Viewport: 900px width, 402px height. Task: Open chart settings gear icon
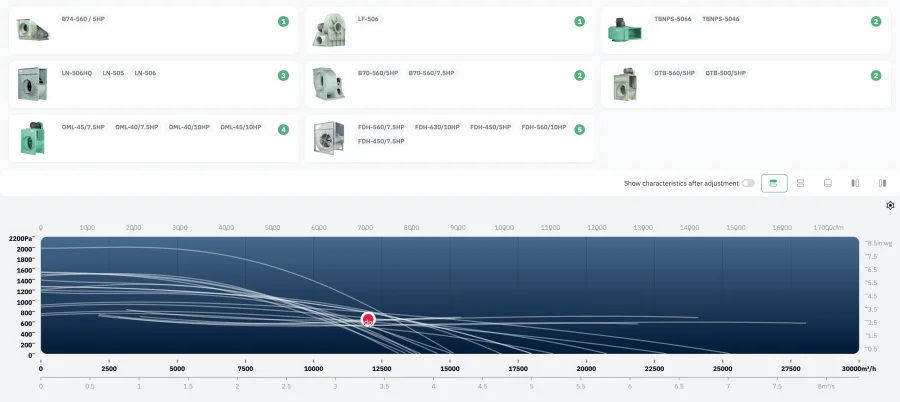(890, 205)
